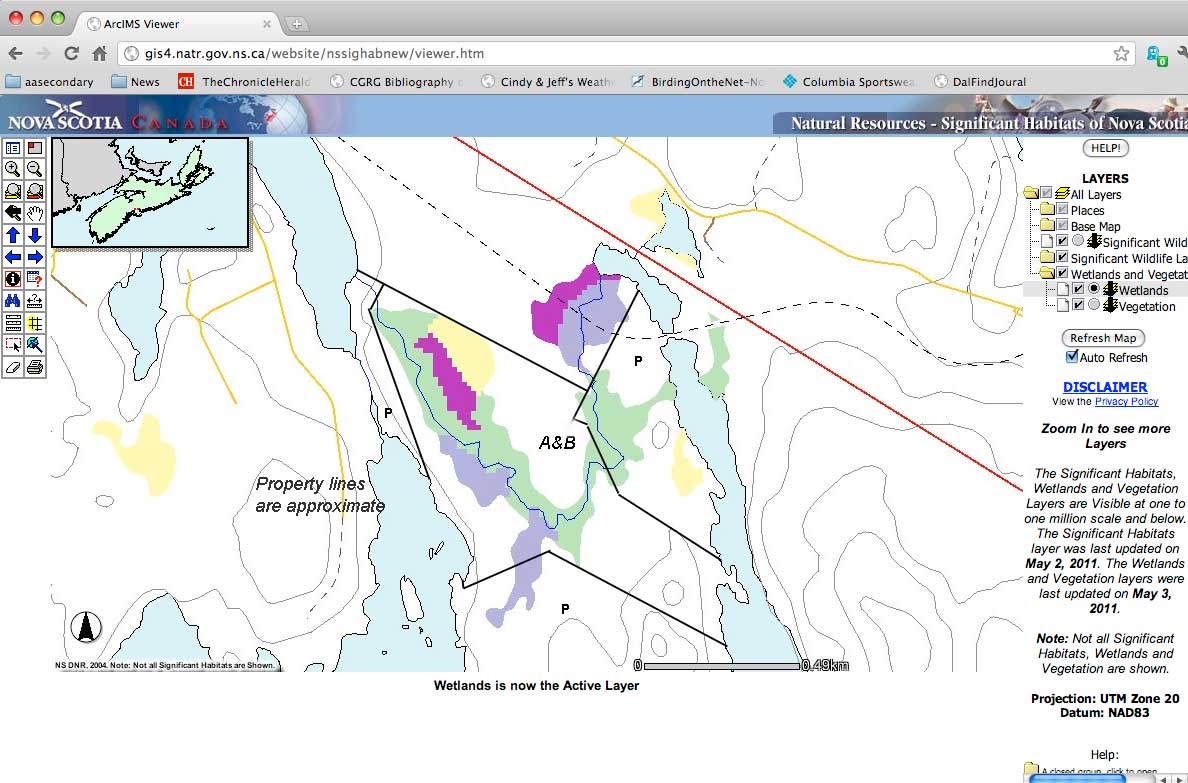Open TheChronicleHerald bookmark

(x=244, y=81)
